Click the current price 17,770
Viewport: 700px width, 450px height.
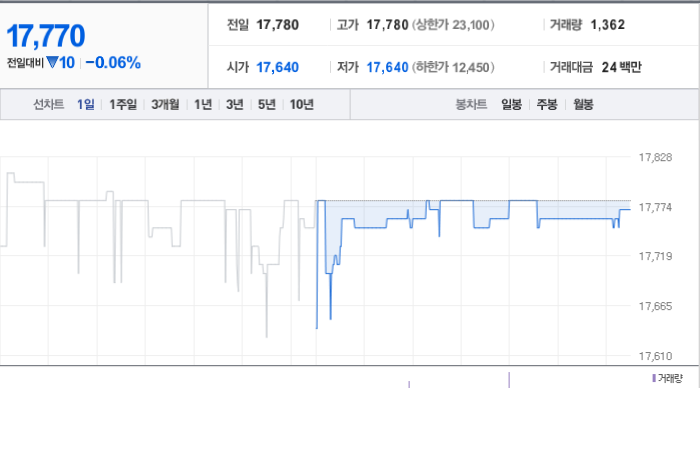click(46, 36)
